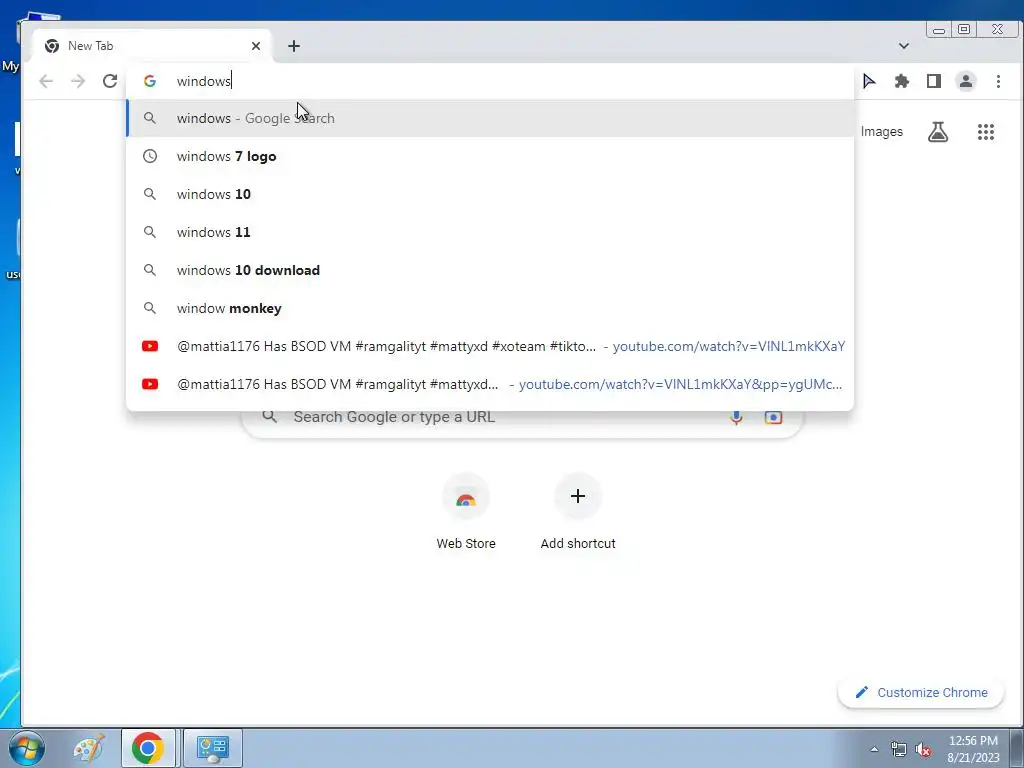Launch Paint from the taskbar

coord(89,748)
